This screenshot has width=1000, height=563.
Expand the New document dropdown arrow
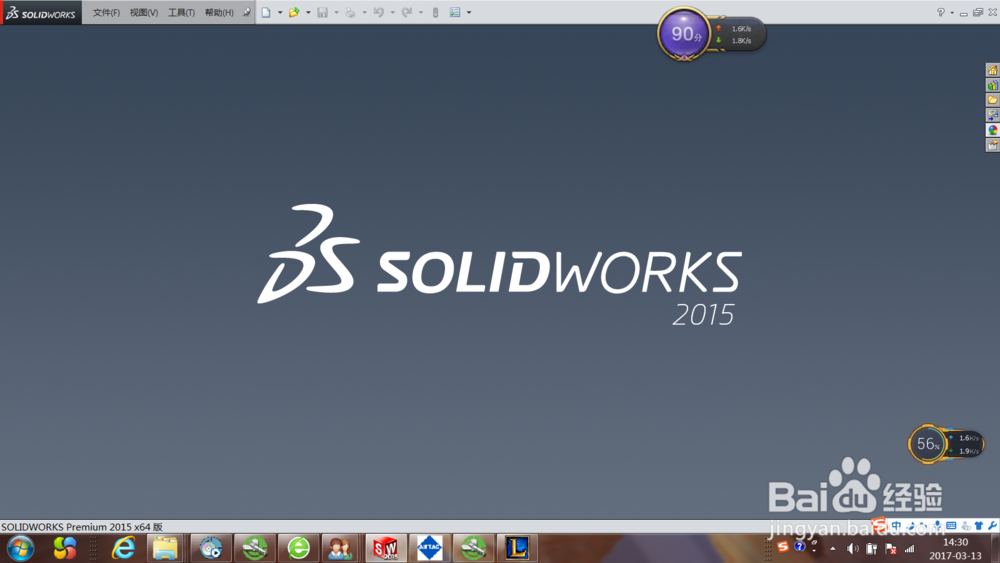(280, 12)
